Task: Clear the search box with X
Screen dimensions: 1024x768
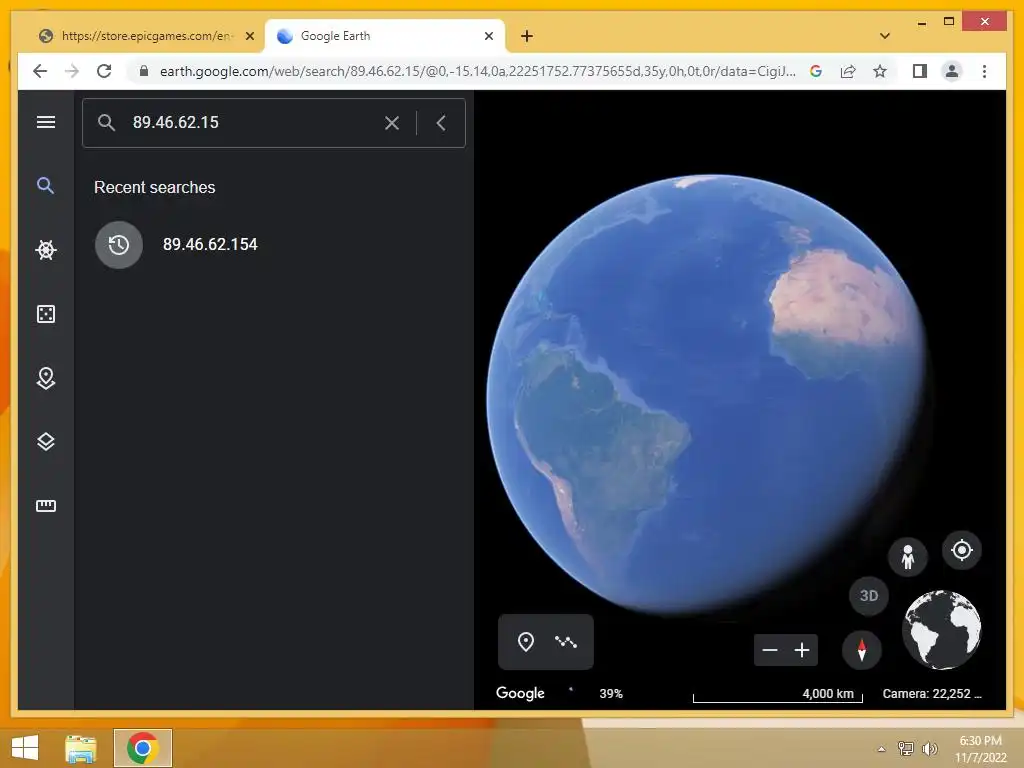Action: coord(392,123)
